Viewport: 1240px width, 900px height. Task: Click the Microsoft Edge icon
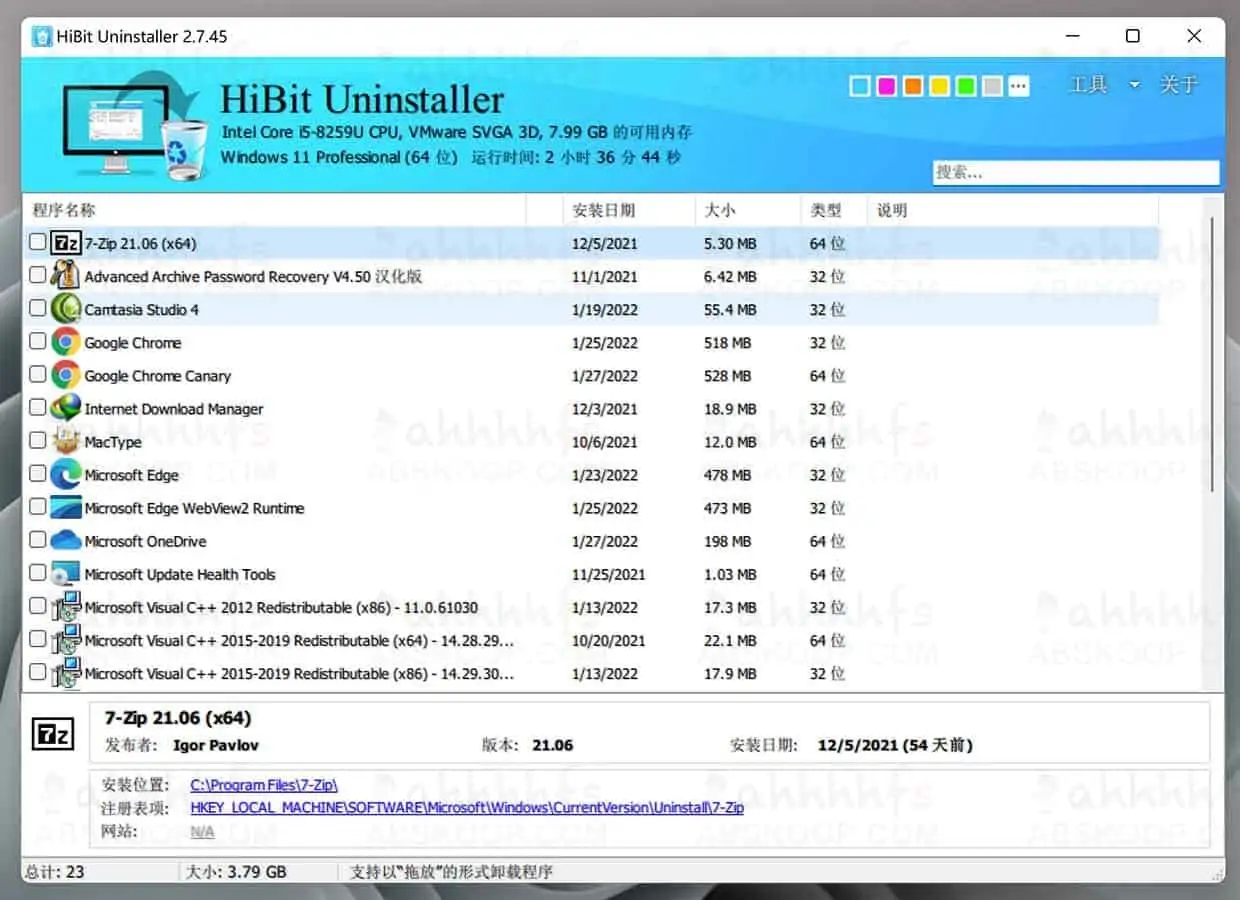(x=64, y=475)
